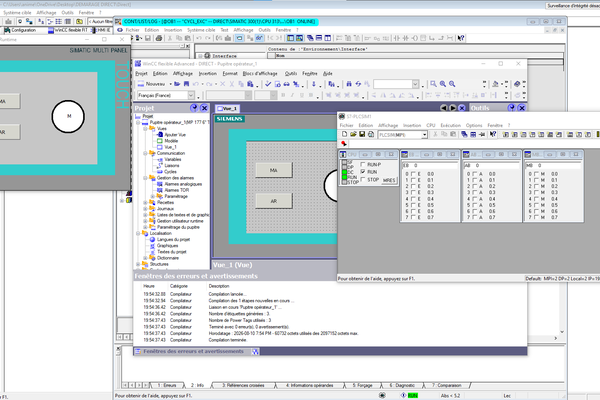Screen dimensions: 600x400
Task: Click open file icon in S7-PLCSIM toolbar
Action: [x=353, y=134]
